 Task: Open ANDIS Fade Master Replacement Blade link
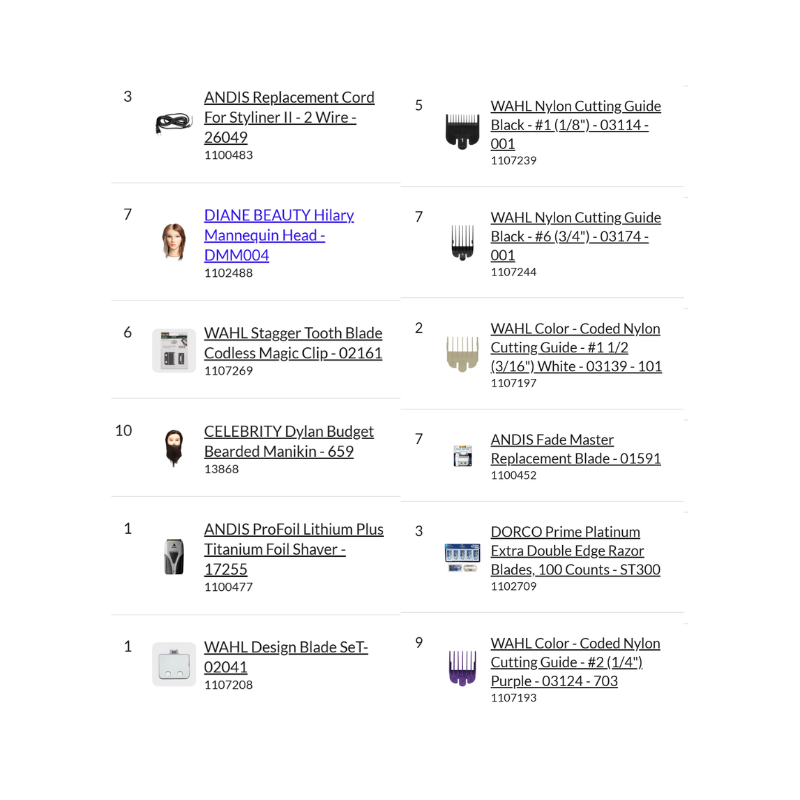pyautogui.click(x=575, y=449)
